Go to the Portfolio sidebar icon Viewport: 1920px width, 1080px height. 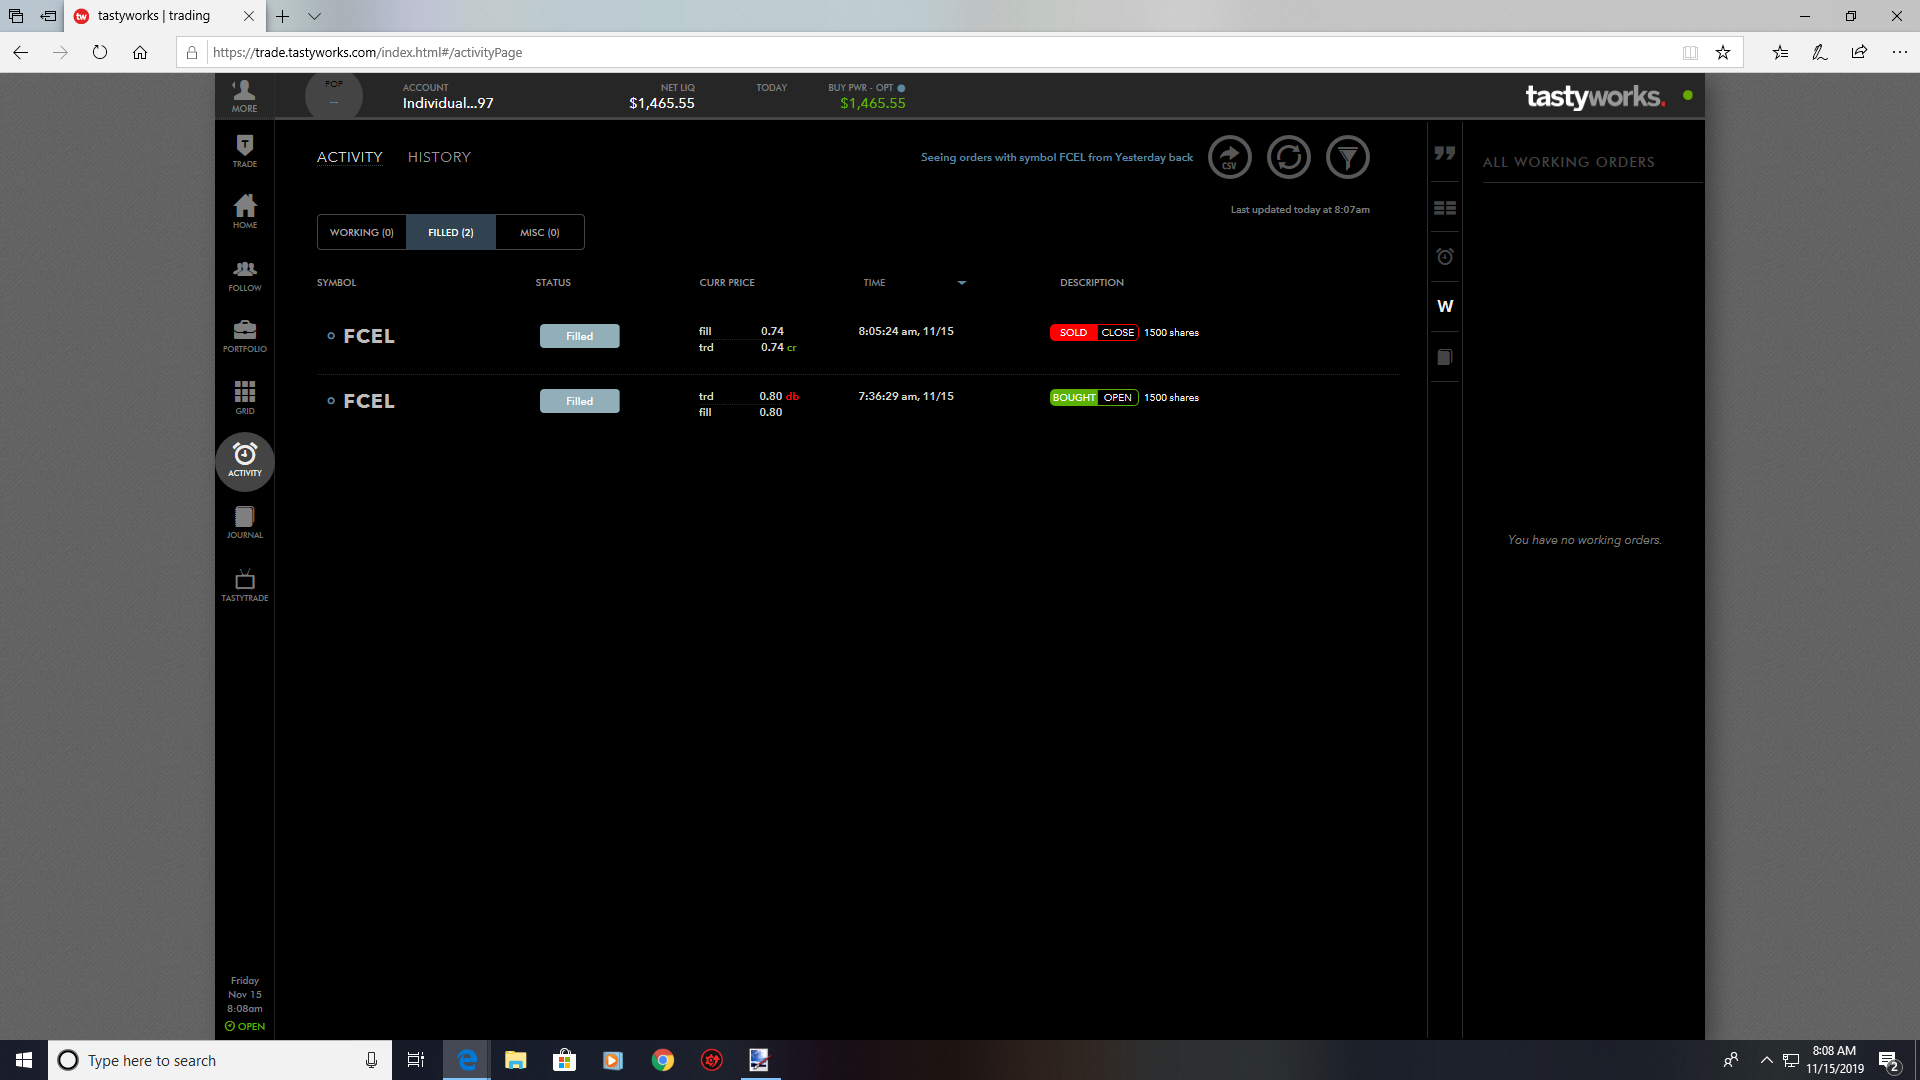(x=245, y=336)
